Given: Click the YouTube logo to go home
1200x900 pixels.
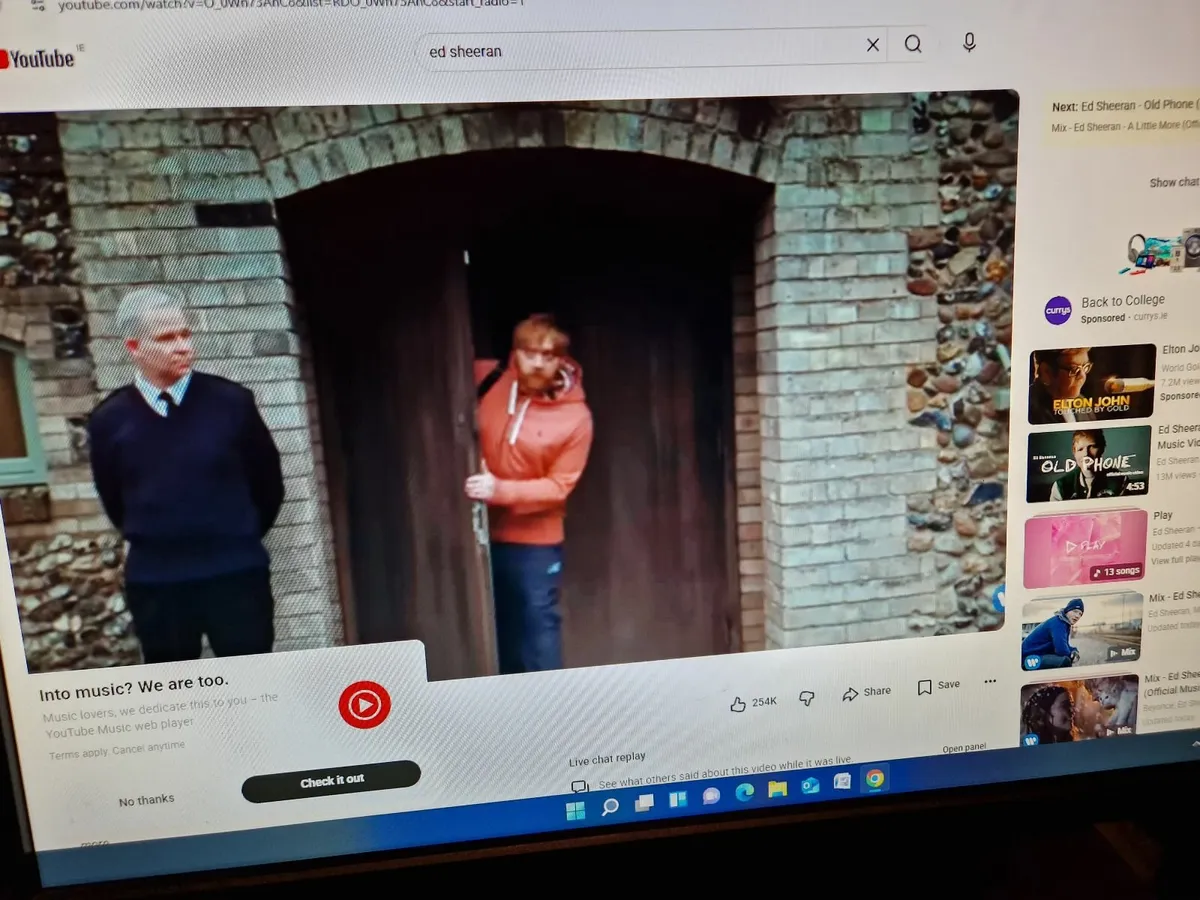Looking at the screenshot, I should (38, 58).
